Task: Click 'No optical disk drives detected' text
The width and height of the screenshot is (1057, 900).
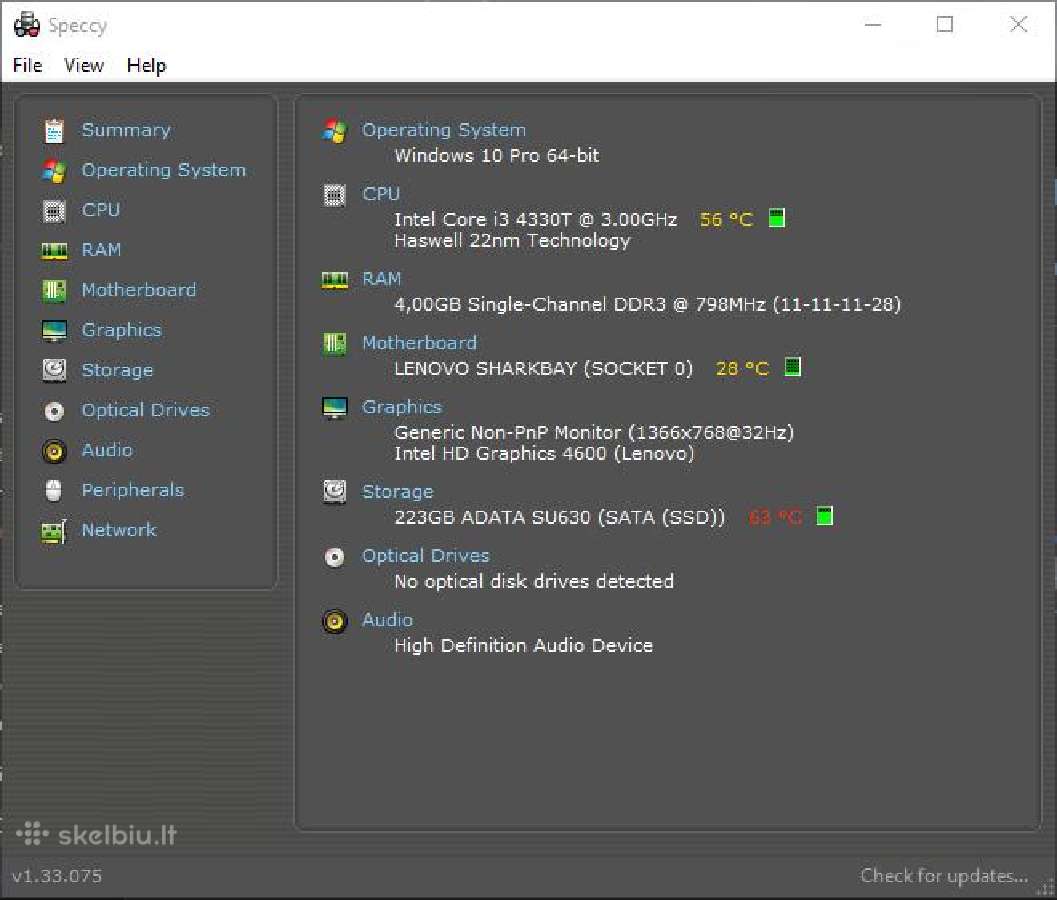Action: tap(534, 582)
